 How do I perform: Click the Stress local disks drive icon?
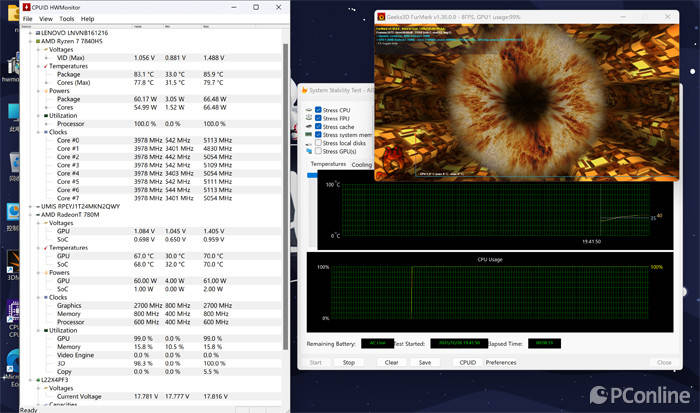(x=308, y=144)
